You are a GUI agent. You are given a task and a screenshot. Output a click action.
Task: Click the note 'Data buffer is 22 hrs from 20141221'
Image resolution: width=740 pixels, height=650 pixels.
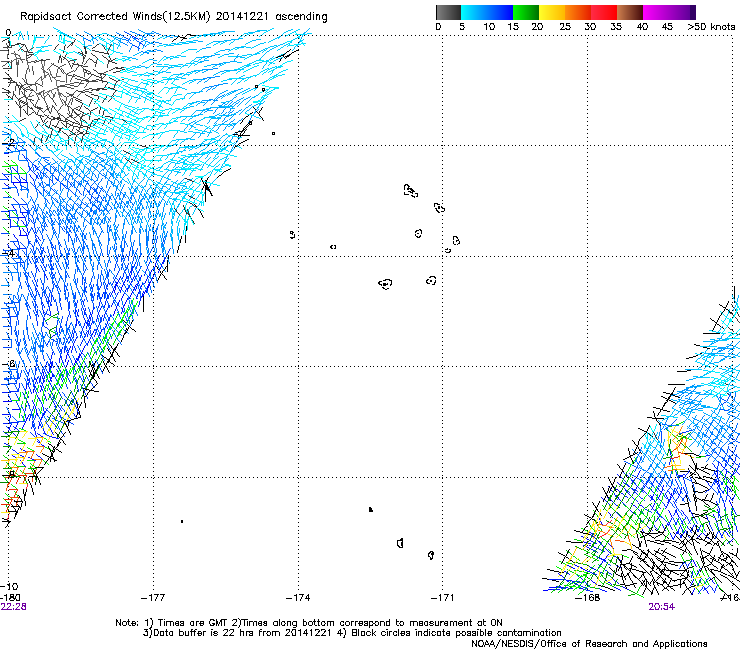click(242, 633)
